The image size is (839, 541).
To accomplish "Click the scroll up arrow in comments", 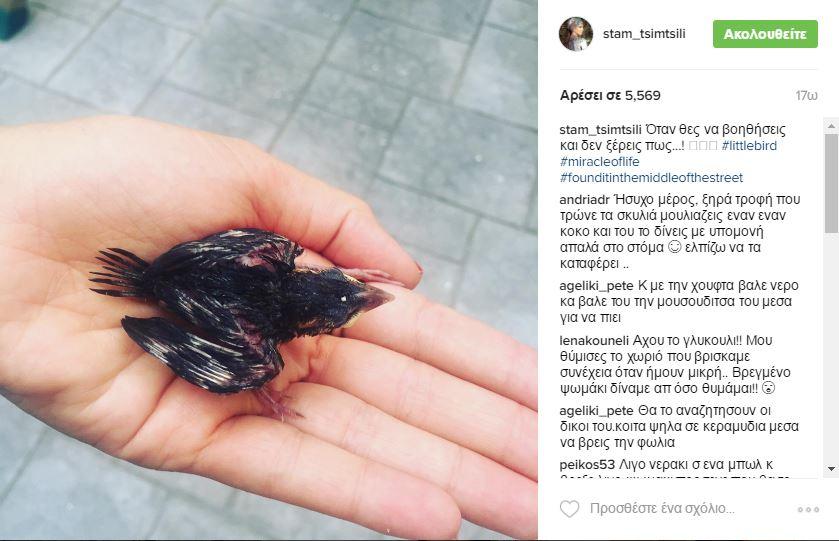I will (831, 127).
